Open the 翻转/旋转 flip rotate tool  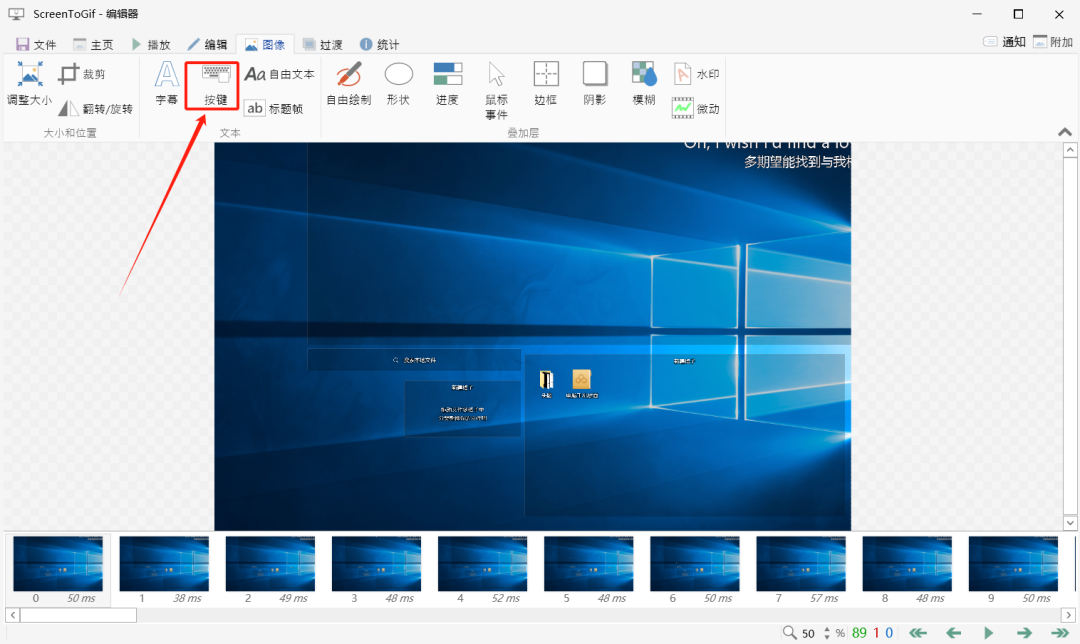[x=95, y=108]
